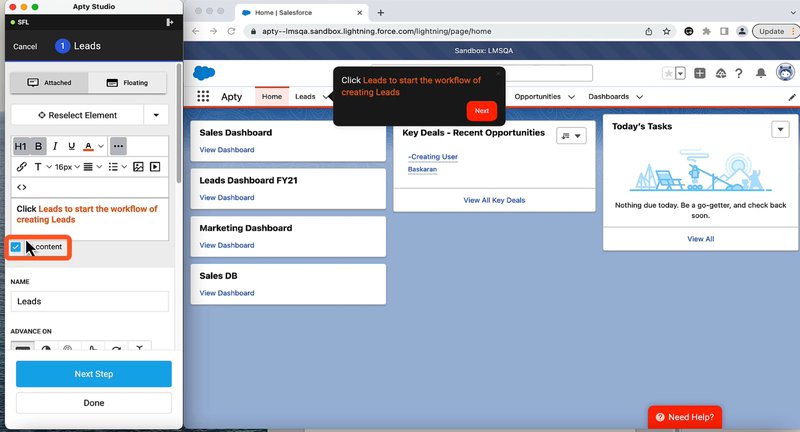This screenshot has height=432, width=800.
Task: Open the Opportunities navigation tab
Action: (x=545, y=97)
